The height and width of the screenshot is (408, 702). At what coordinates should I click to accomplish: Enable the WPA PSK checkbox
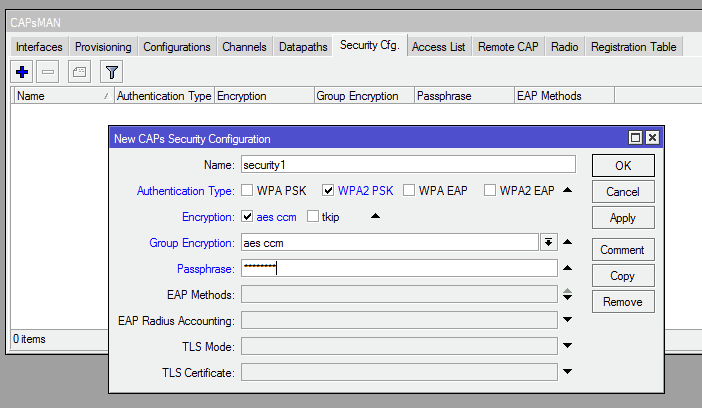(247, 190)
